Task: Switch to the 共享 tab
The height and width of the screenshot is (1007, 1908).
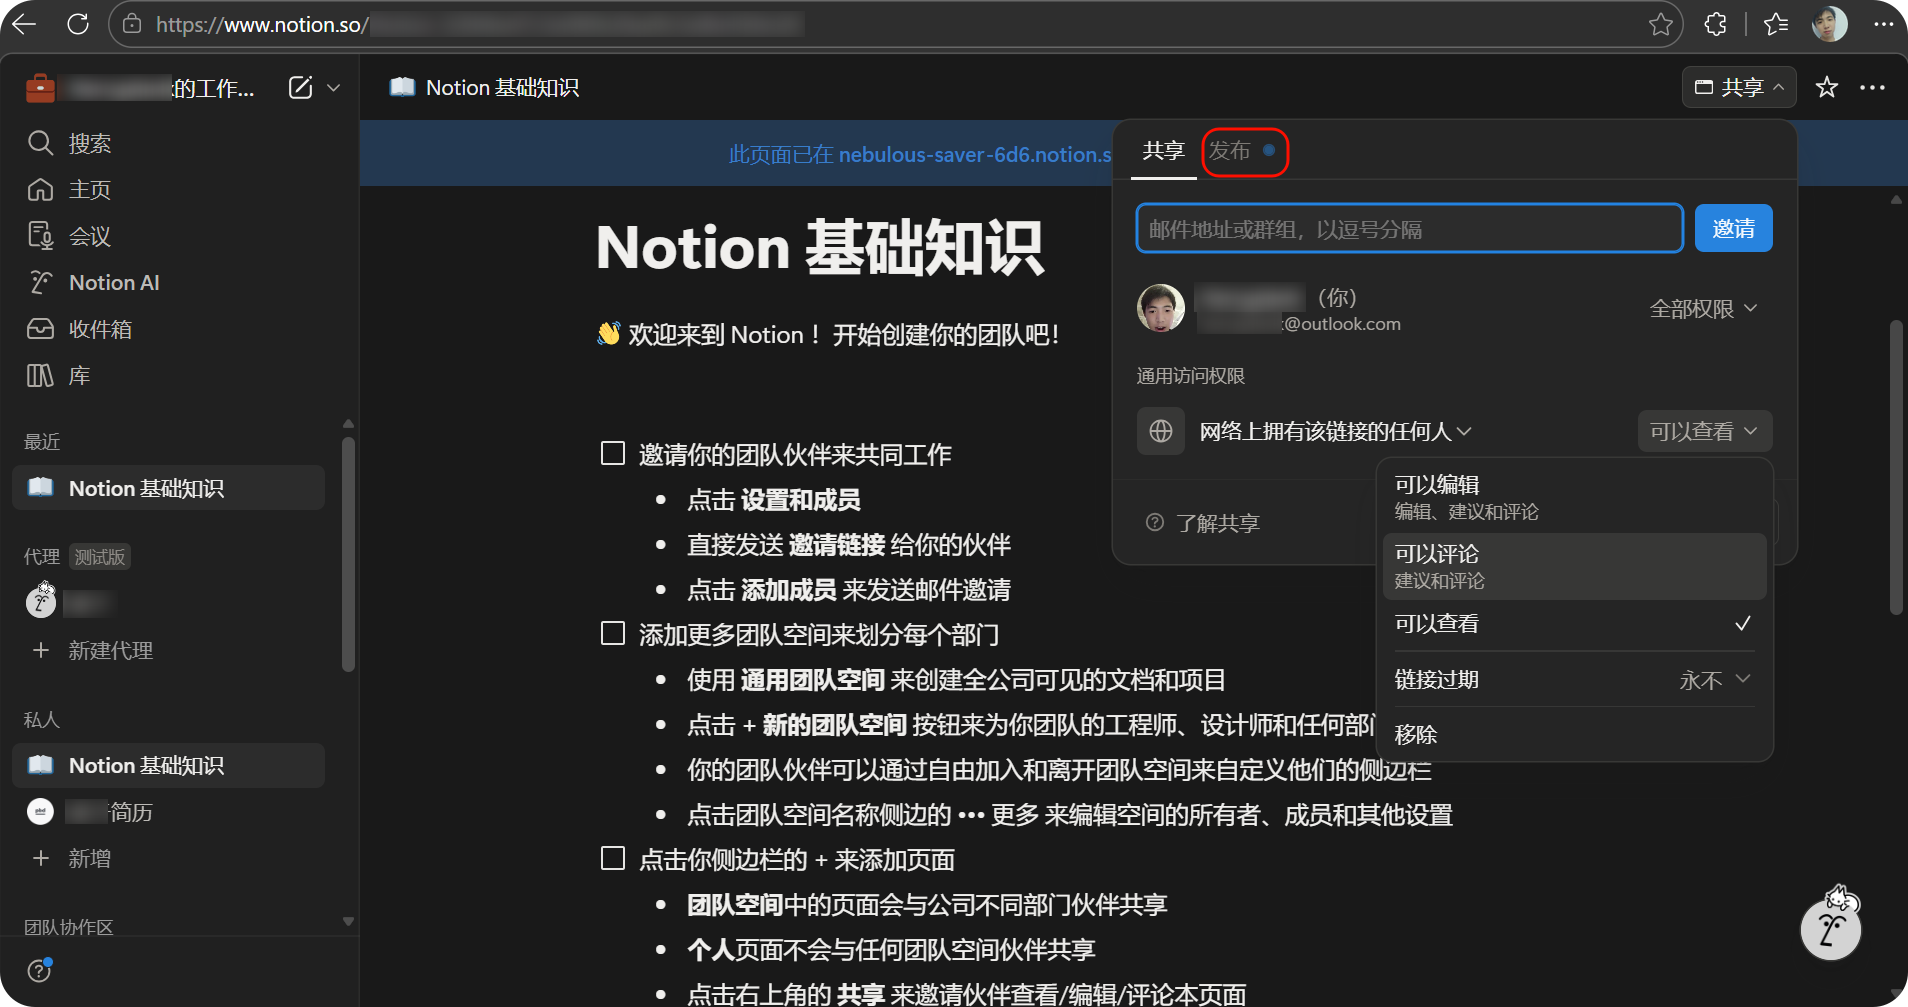Action: [1163, 151]
